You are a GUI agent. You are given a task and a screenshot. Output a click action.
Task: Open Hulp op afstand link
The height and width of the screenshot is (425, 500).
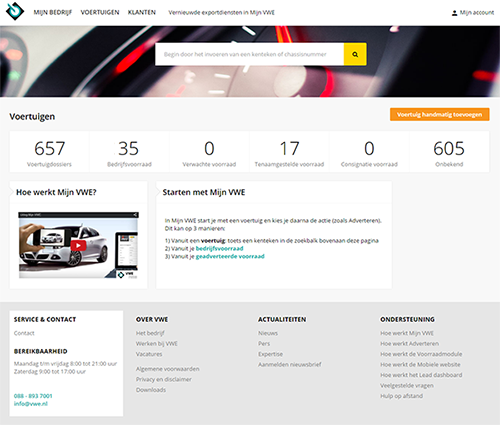pyautogui.click(x=402, y=396)
